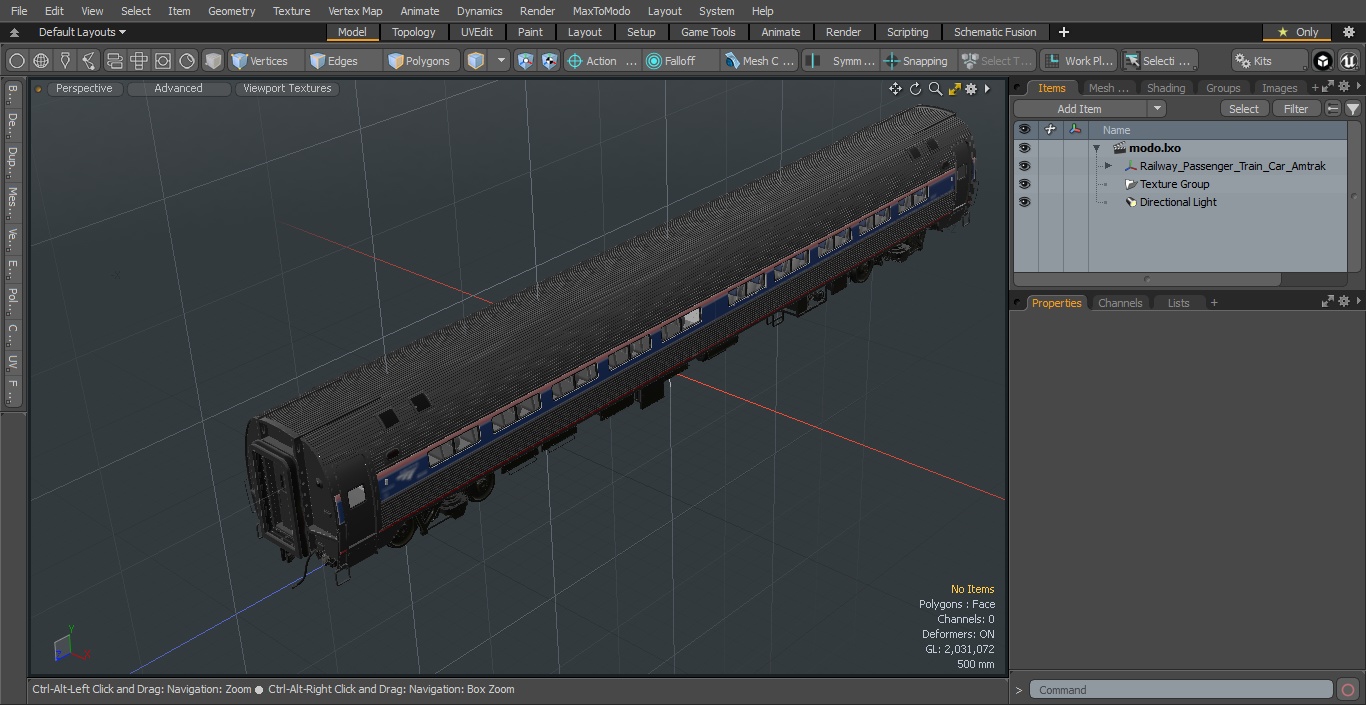Switch to the Schematic Fusion tab

[995, 32]
